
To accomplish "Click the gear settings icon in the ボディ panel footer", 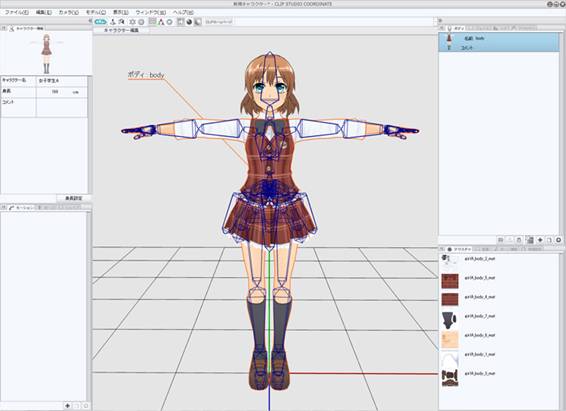I will tap(559, 240).
